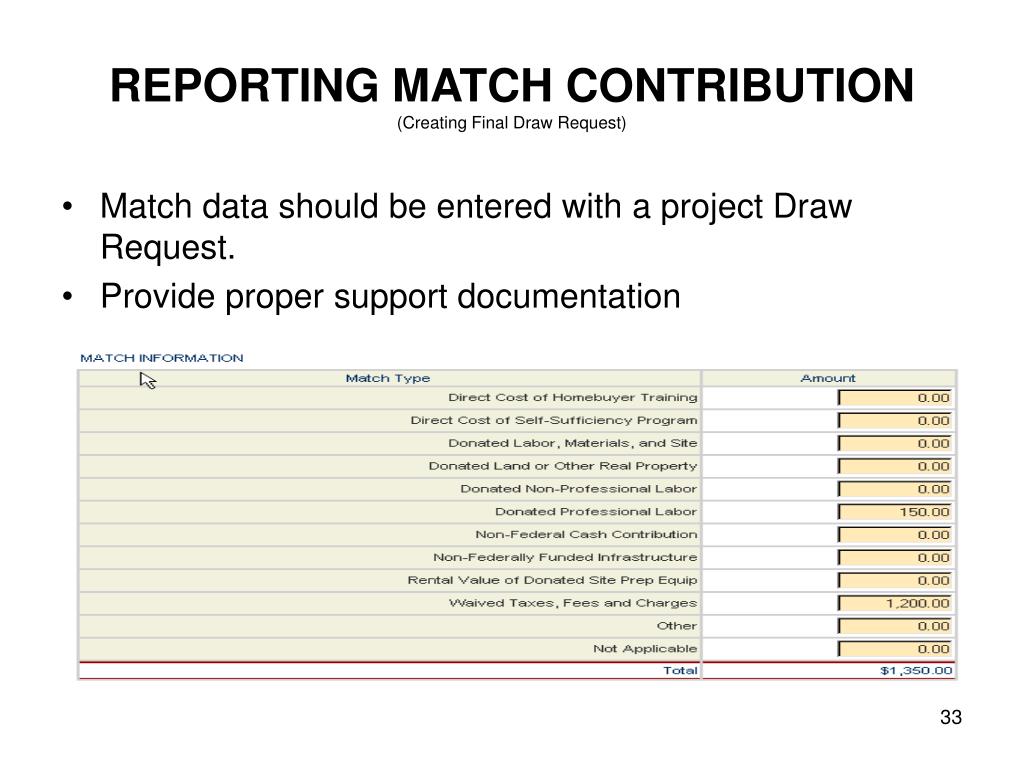This screenshot has width=1024, height=768.
Task: Click the Other match type amount field
Action: [895, 626]
